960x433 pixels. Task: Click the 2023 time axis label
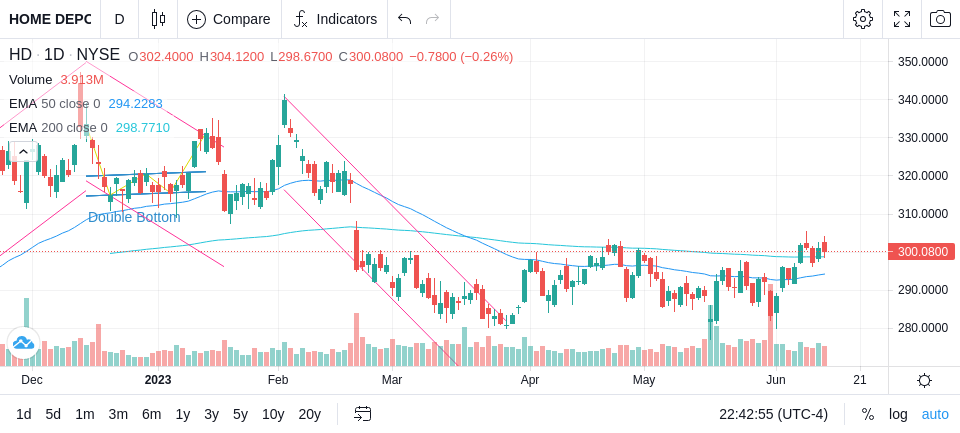click(158, 380)
